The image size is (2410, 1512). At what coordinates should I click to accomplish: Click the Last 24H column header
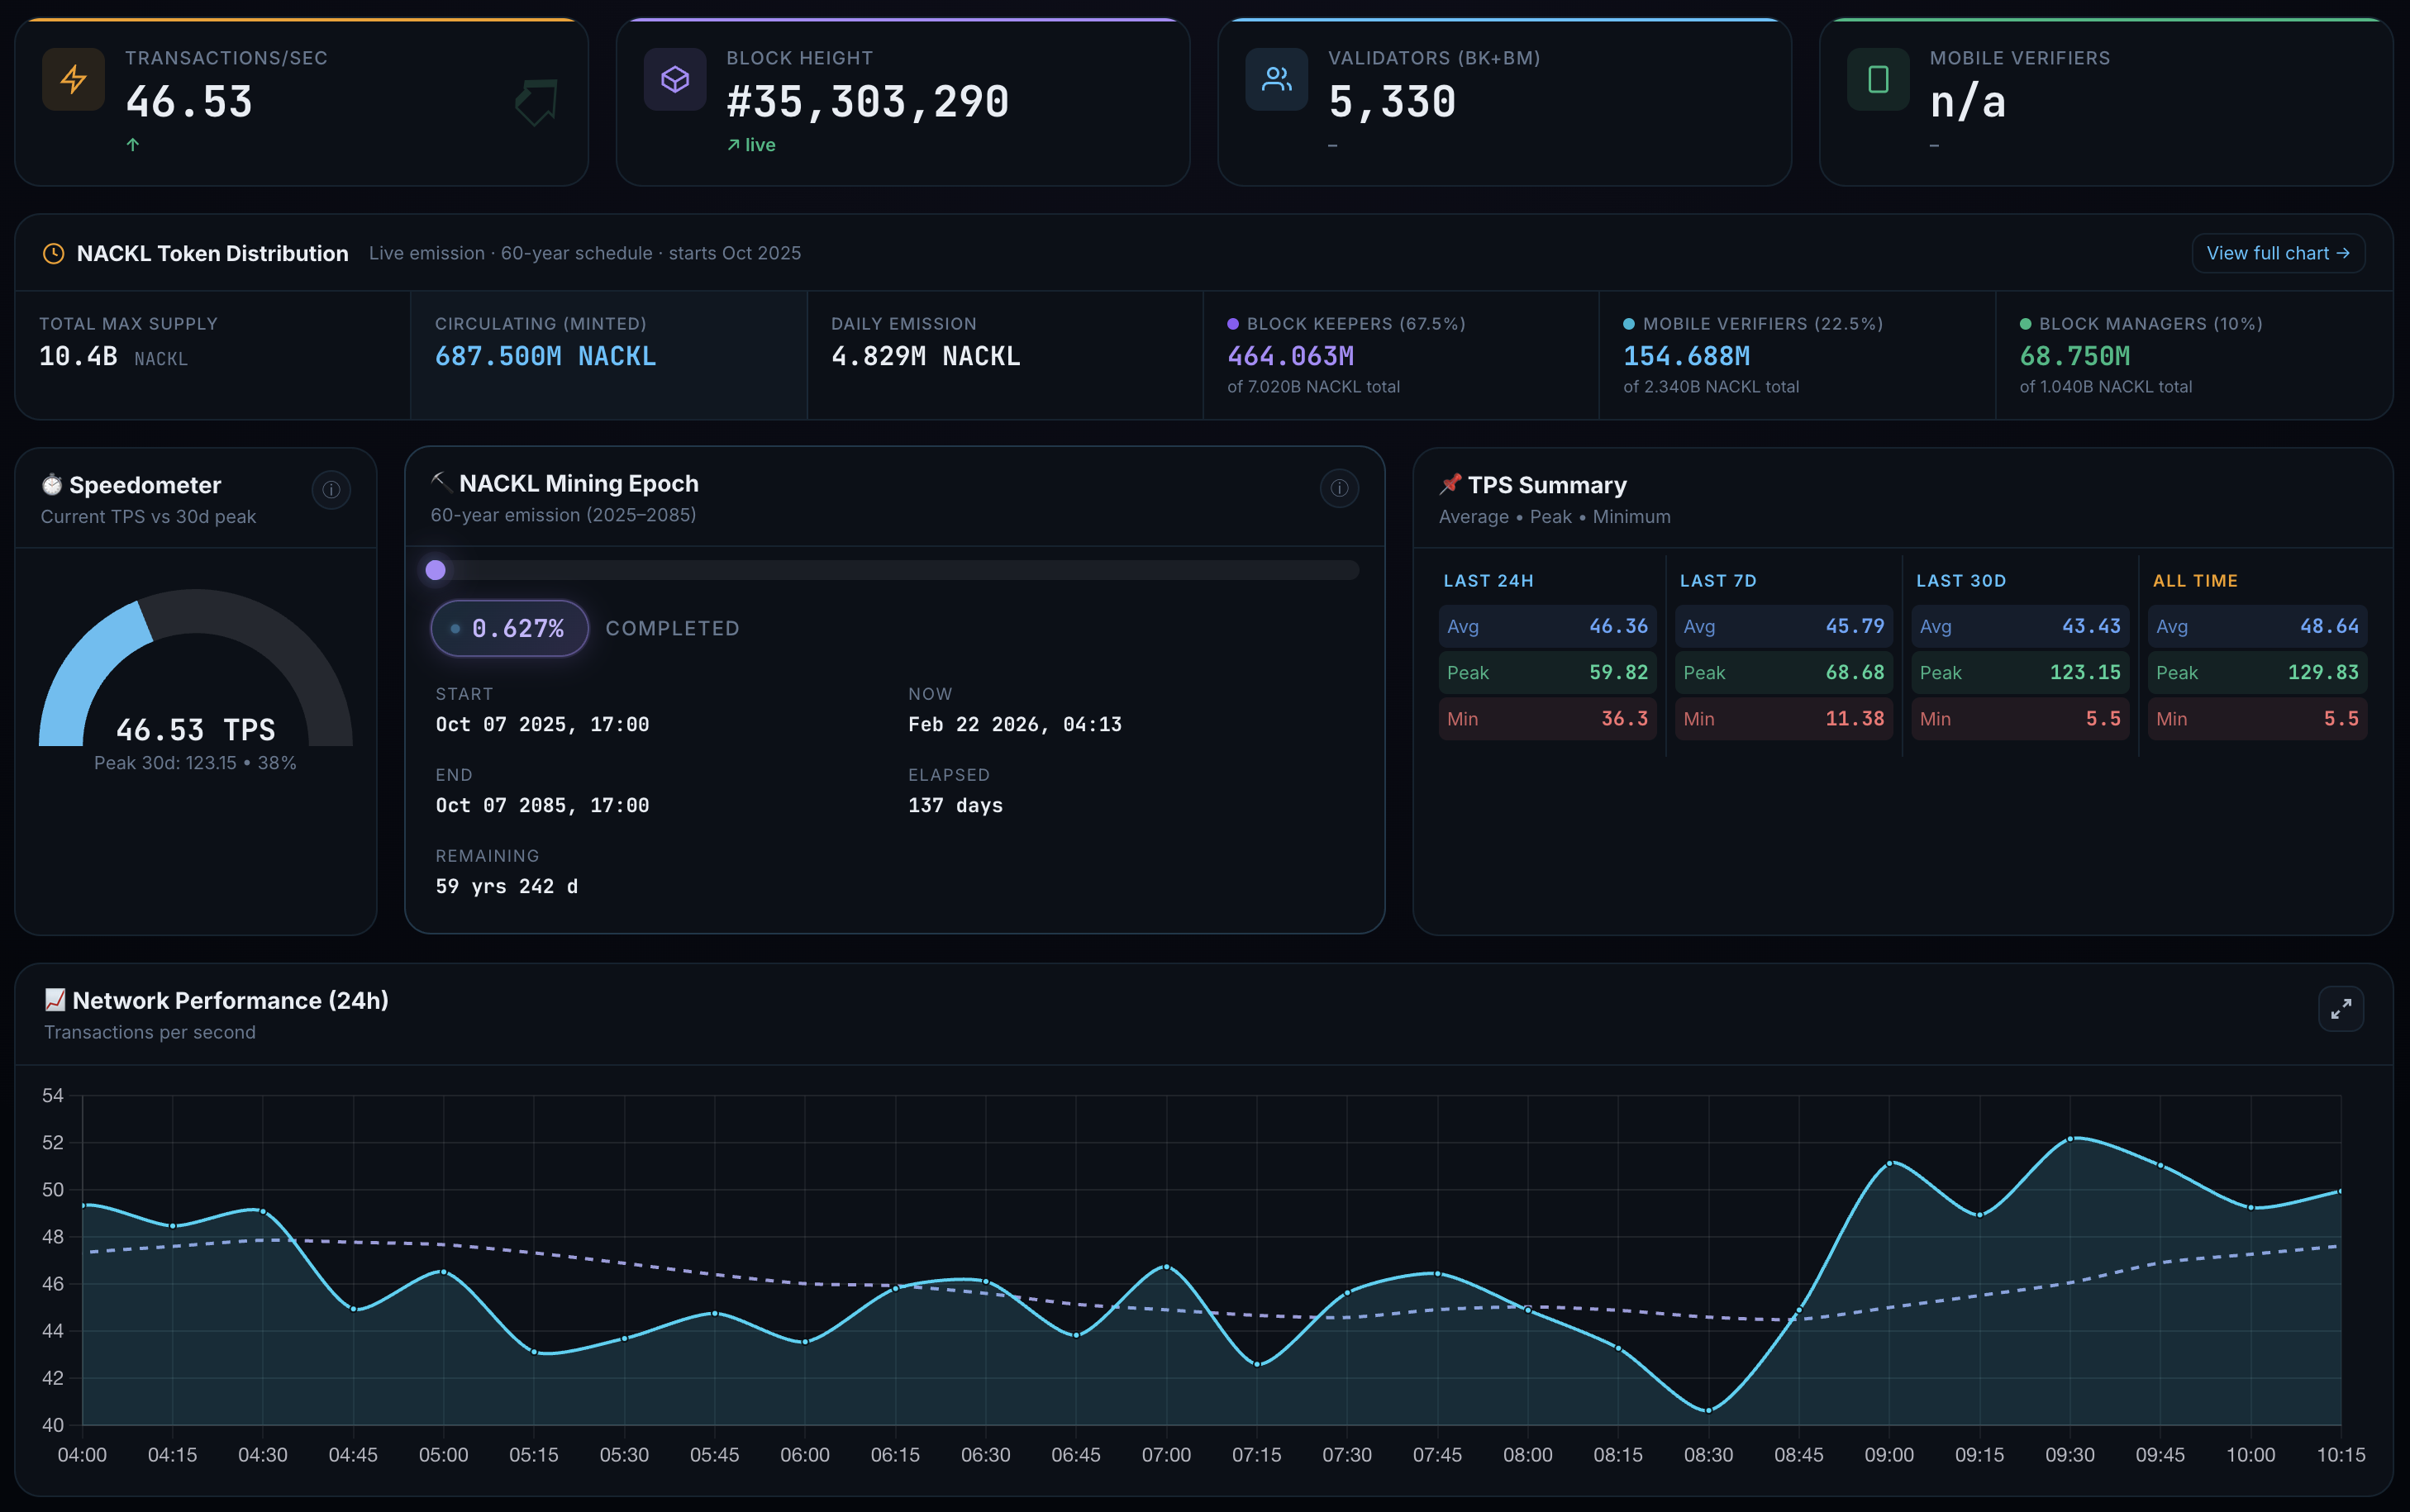pos(1488,581)
